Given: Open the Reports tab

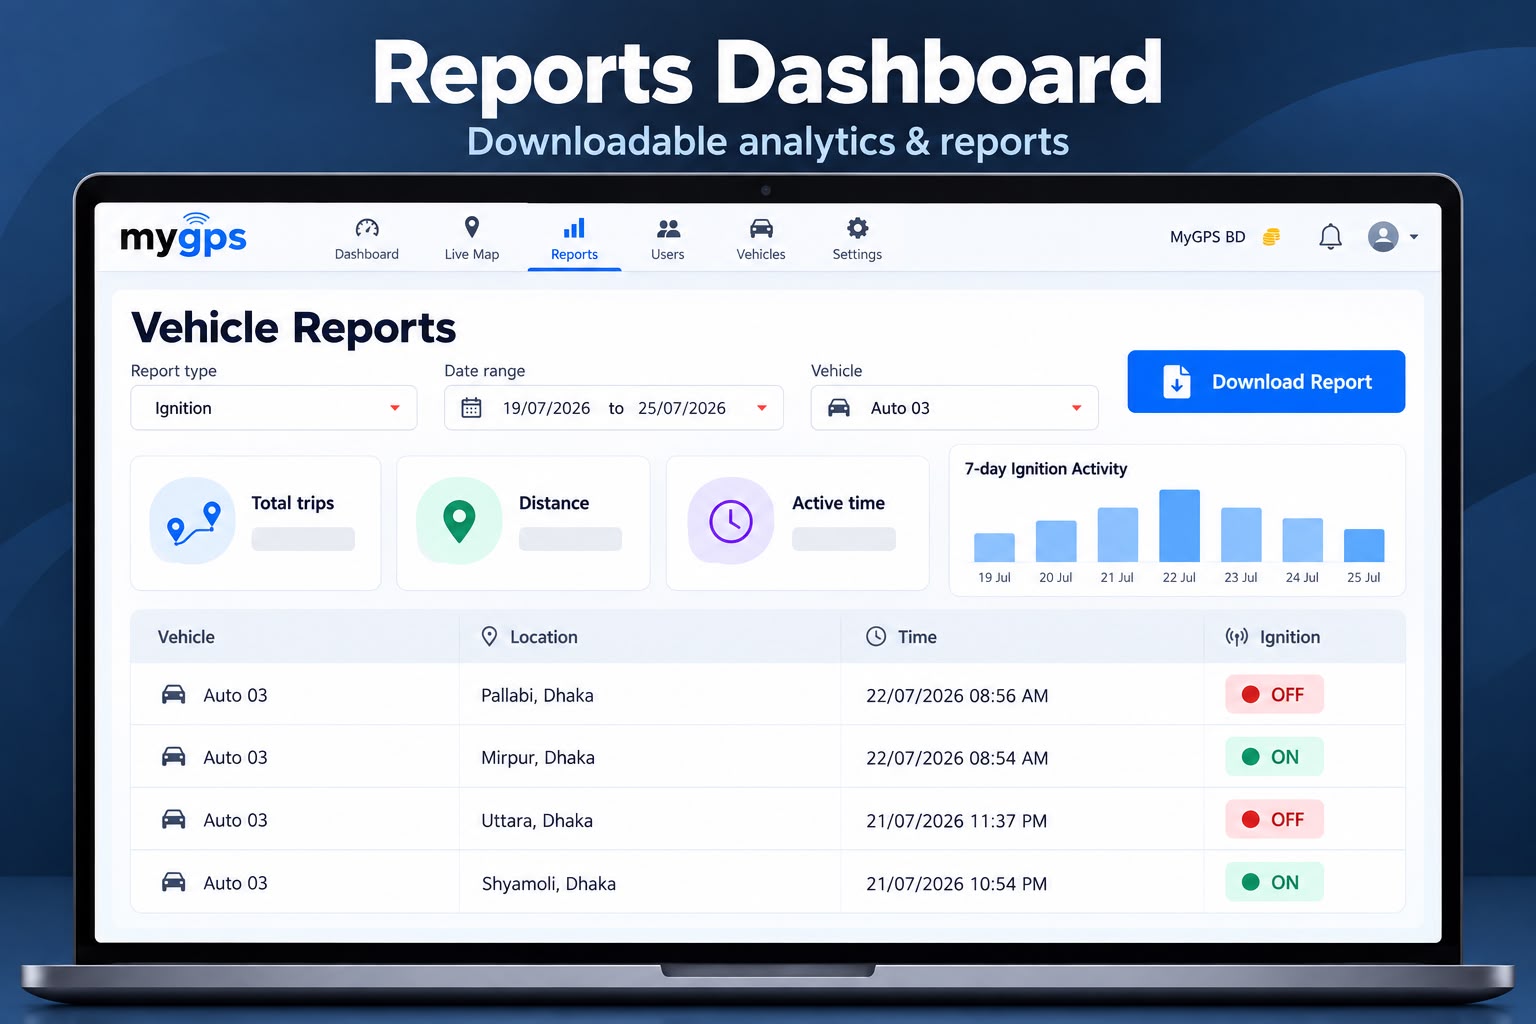Looking at the screenshot, I should 574,240.
